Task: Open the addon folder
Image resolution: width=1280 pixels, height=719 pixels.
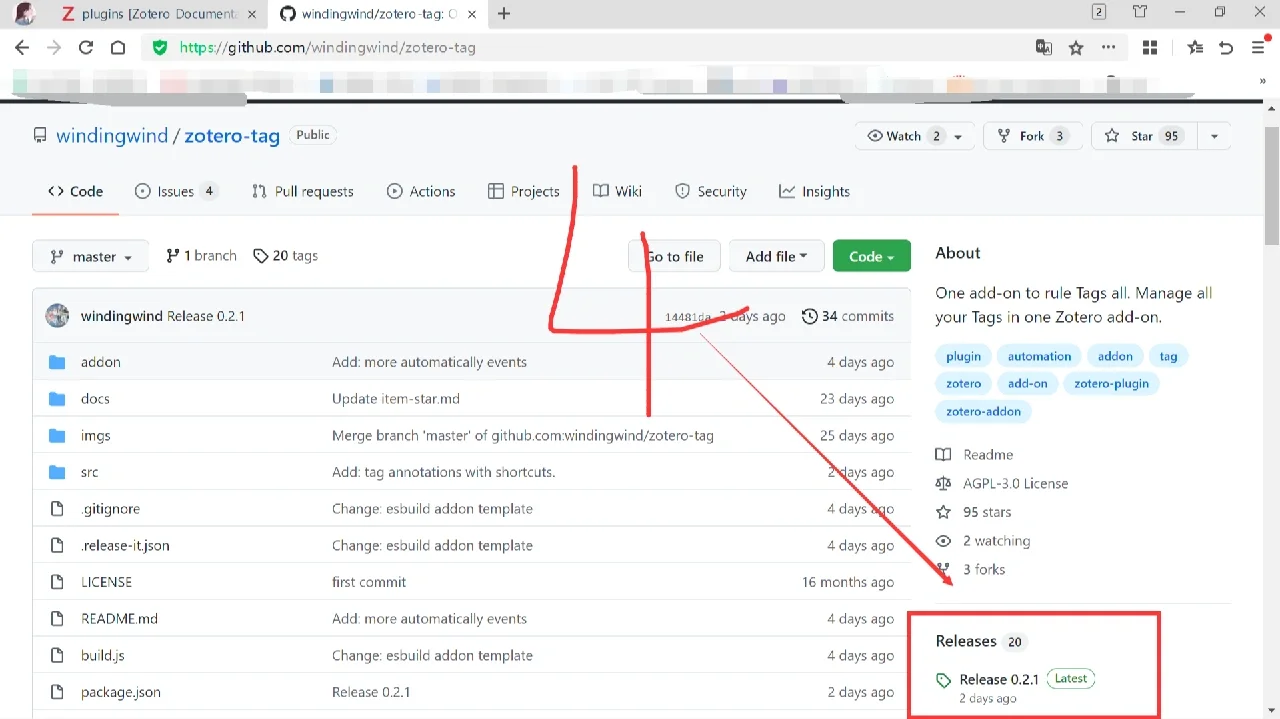Action: [x=100, y=362]
